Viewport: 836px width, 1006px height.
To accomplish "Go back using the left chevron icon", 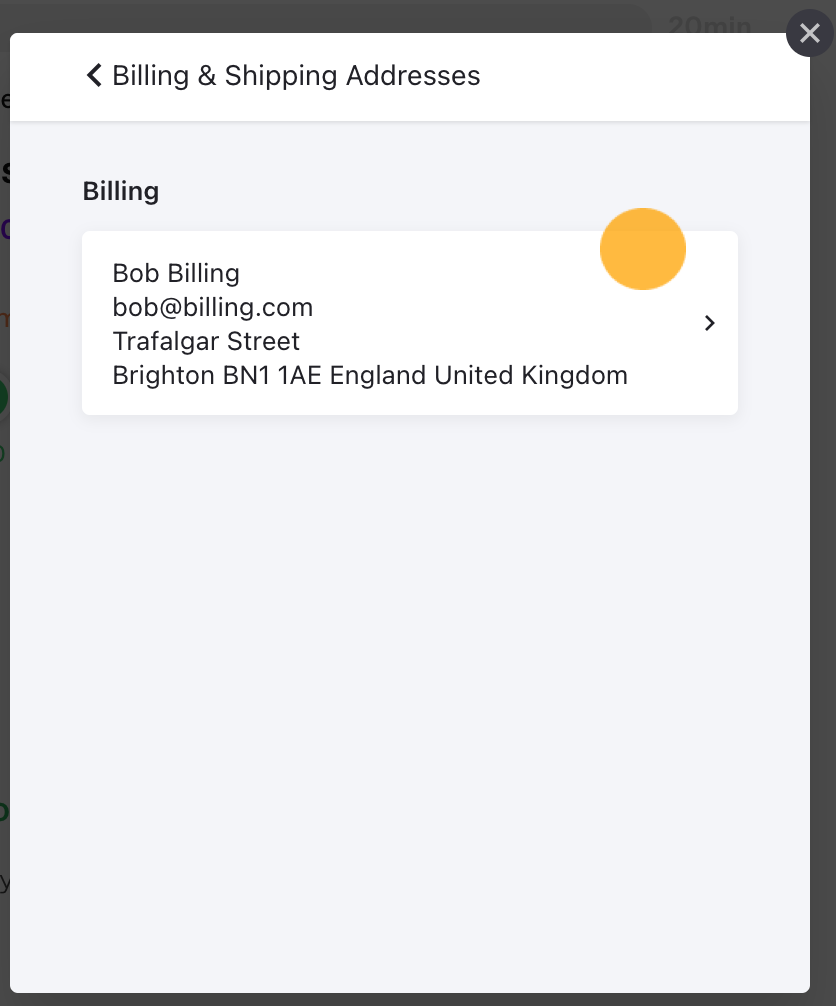I will [x=94, y=75].
